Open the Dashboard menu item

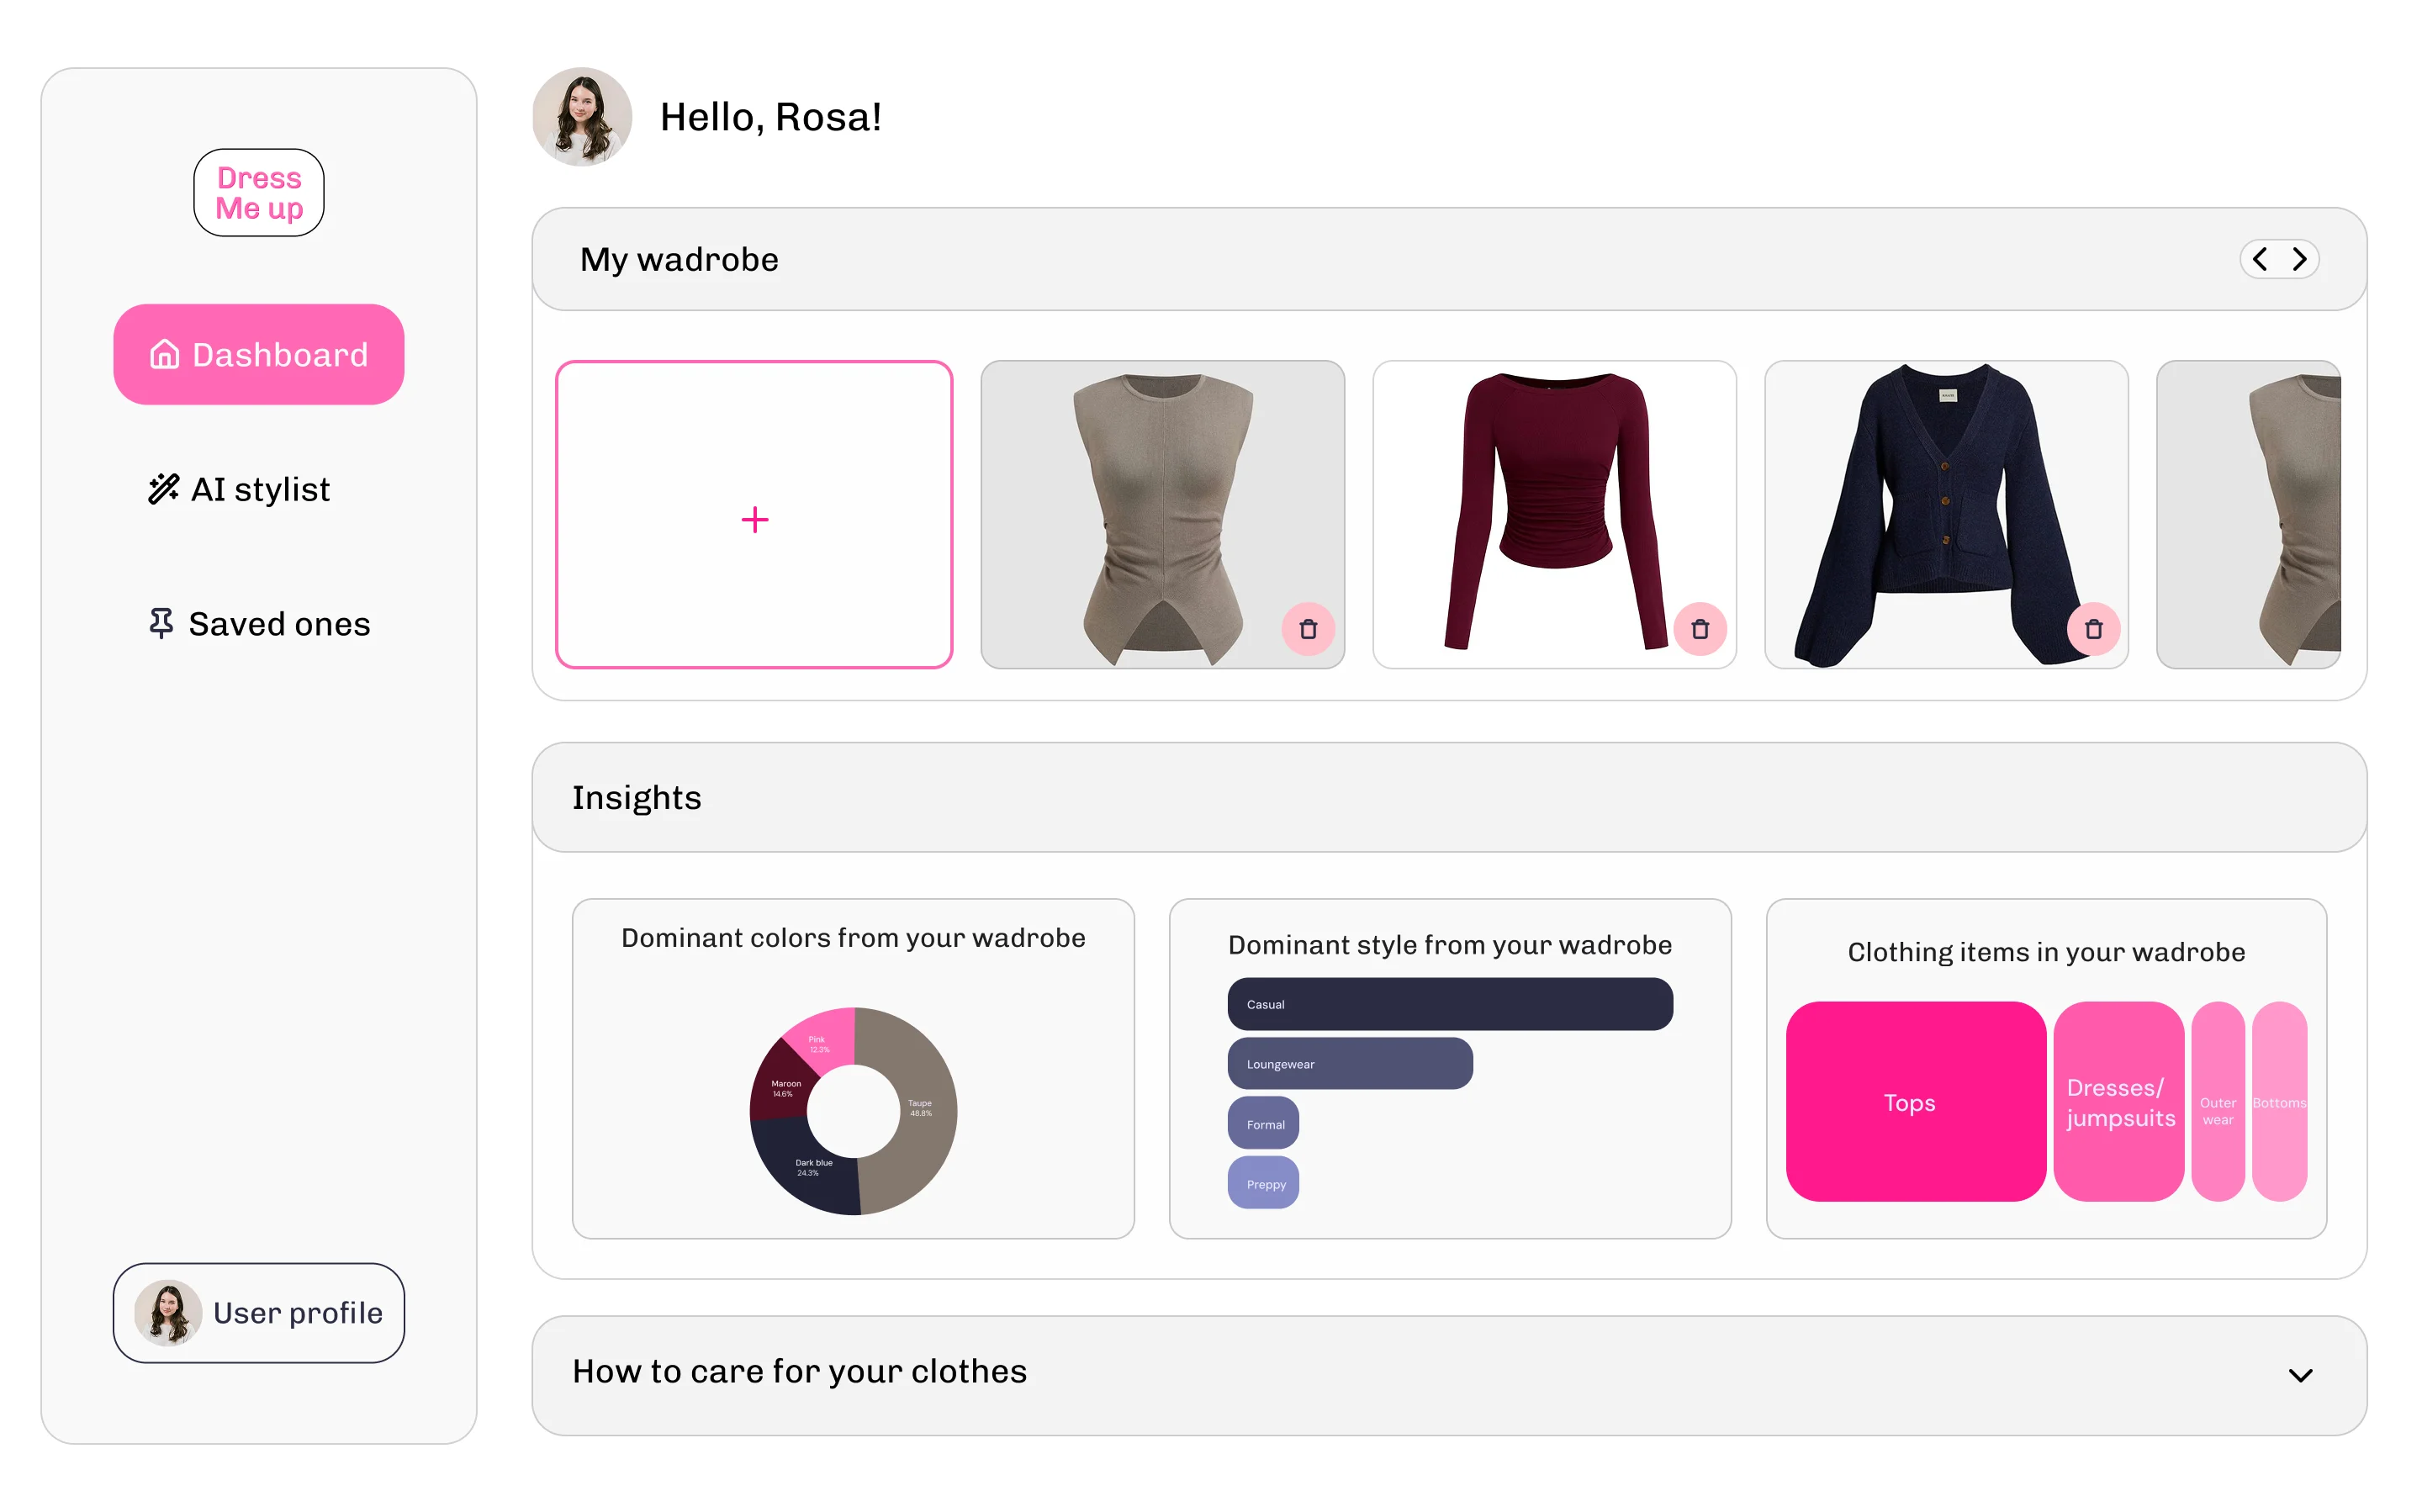(x=259, y=354)
